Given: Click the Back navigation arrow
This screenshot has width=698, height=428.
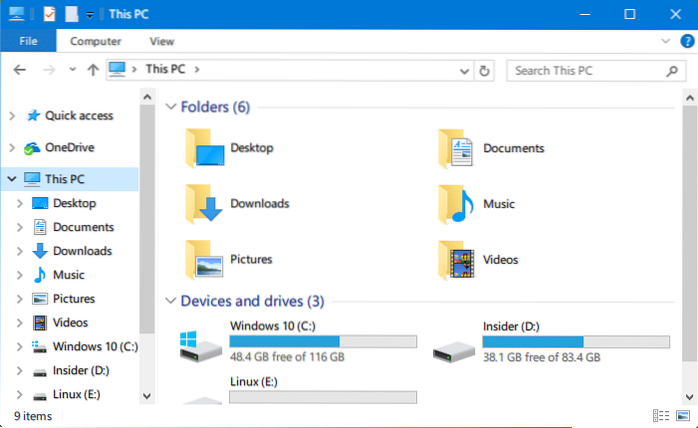Looking at the screenshot, I should [x=19, y=70].
